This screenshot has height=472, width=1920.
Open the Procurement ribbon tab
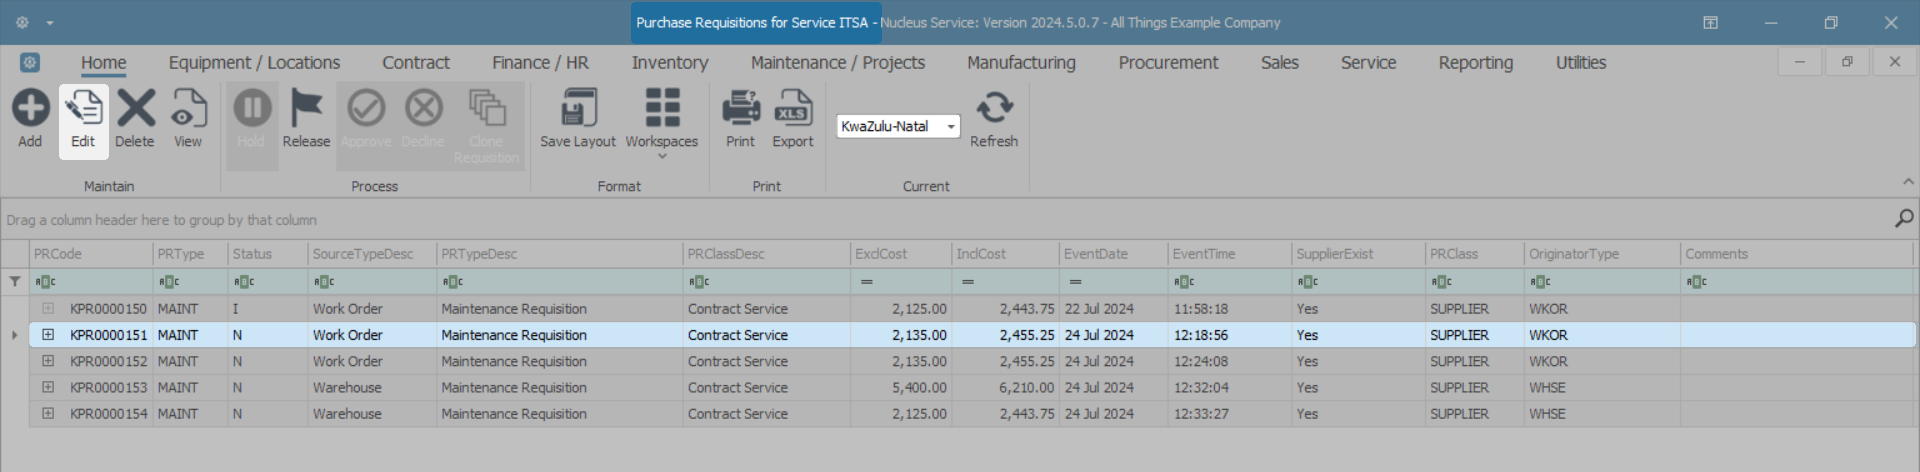(1168, 63)
